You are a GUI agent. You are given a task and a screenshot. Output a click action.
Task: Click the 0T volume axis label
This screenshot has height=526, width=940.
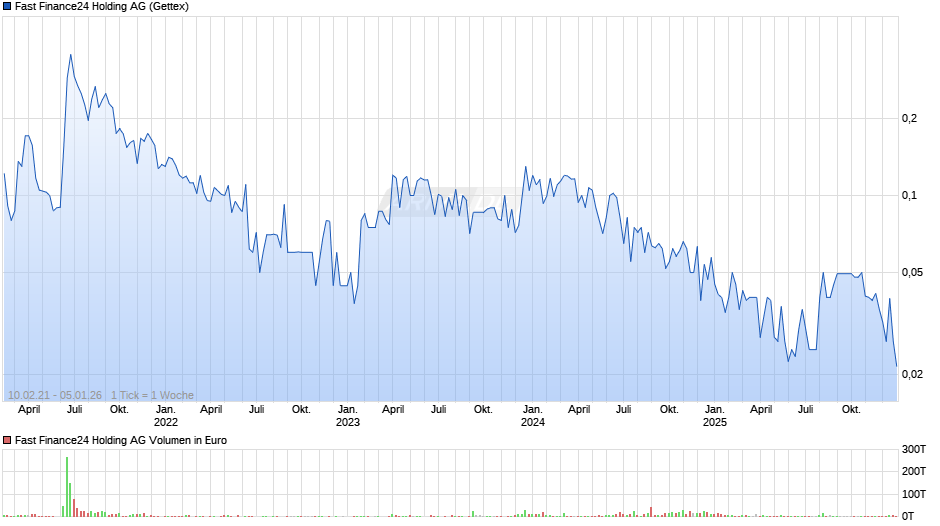click(908, 516)
